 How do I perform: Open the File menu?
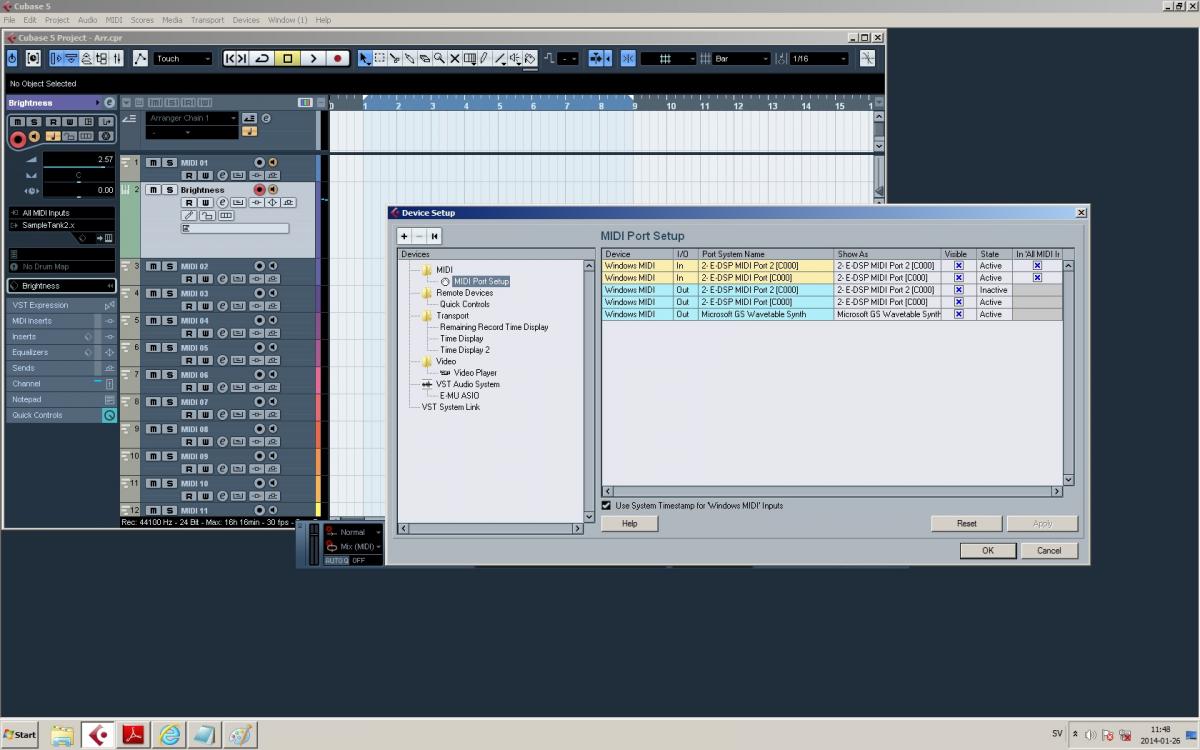[x=9, y=20]
